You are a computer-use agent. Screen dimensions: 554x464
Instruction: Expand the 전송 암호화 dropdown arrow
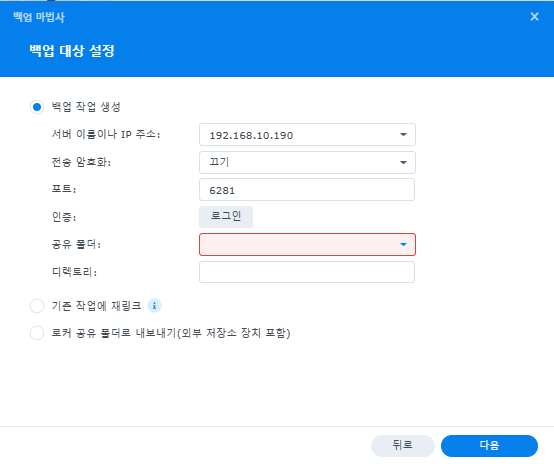click(x=403, y=163)
